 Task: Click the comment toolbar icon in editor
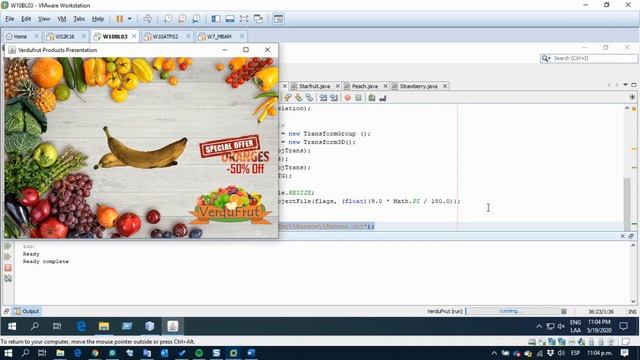pos(372,98)
